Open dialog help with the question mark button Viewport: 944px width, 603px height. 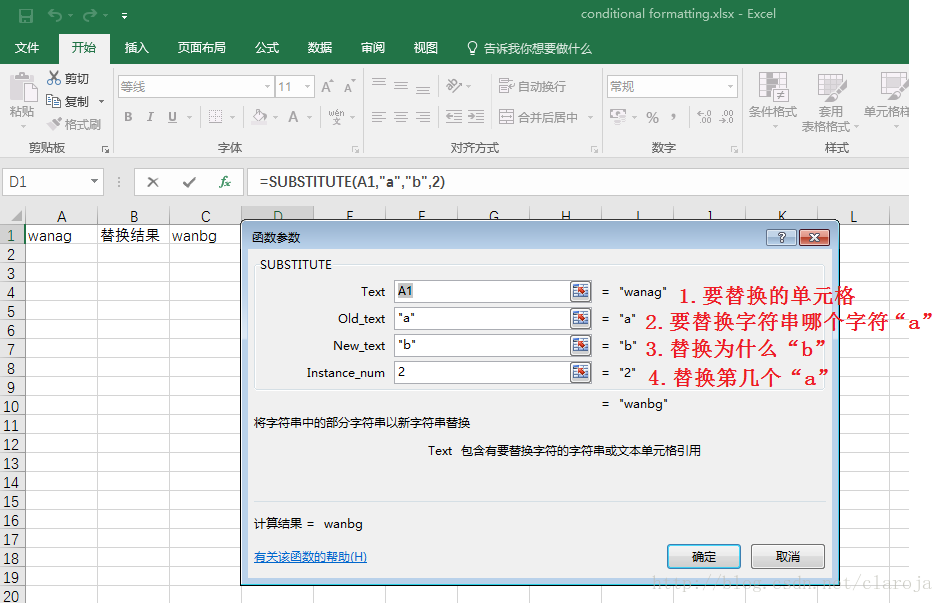780,237
